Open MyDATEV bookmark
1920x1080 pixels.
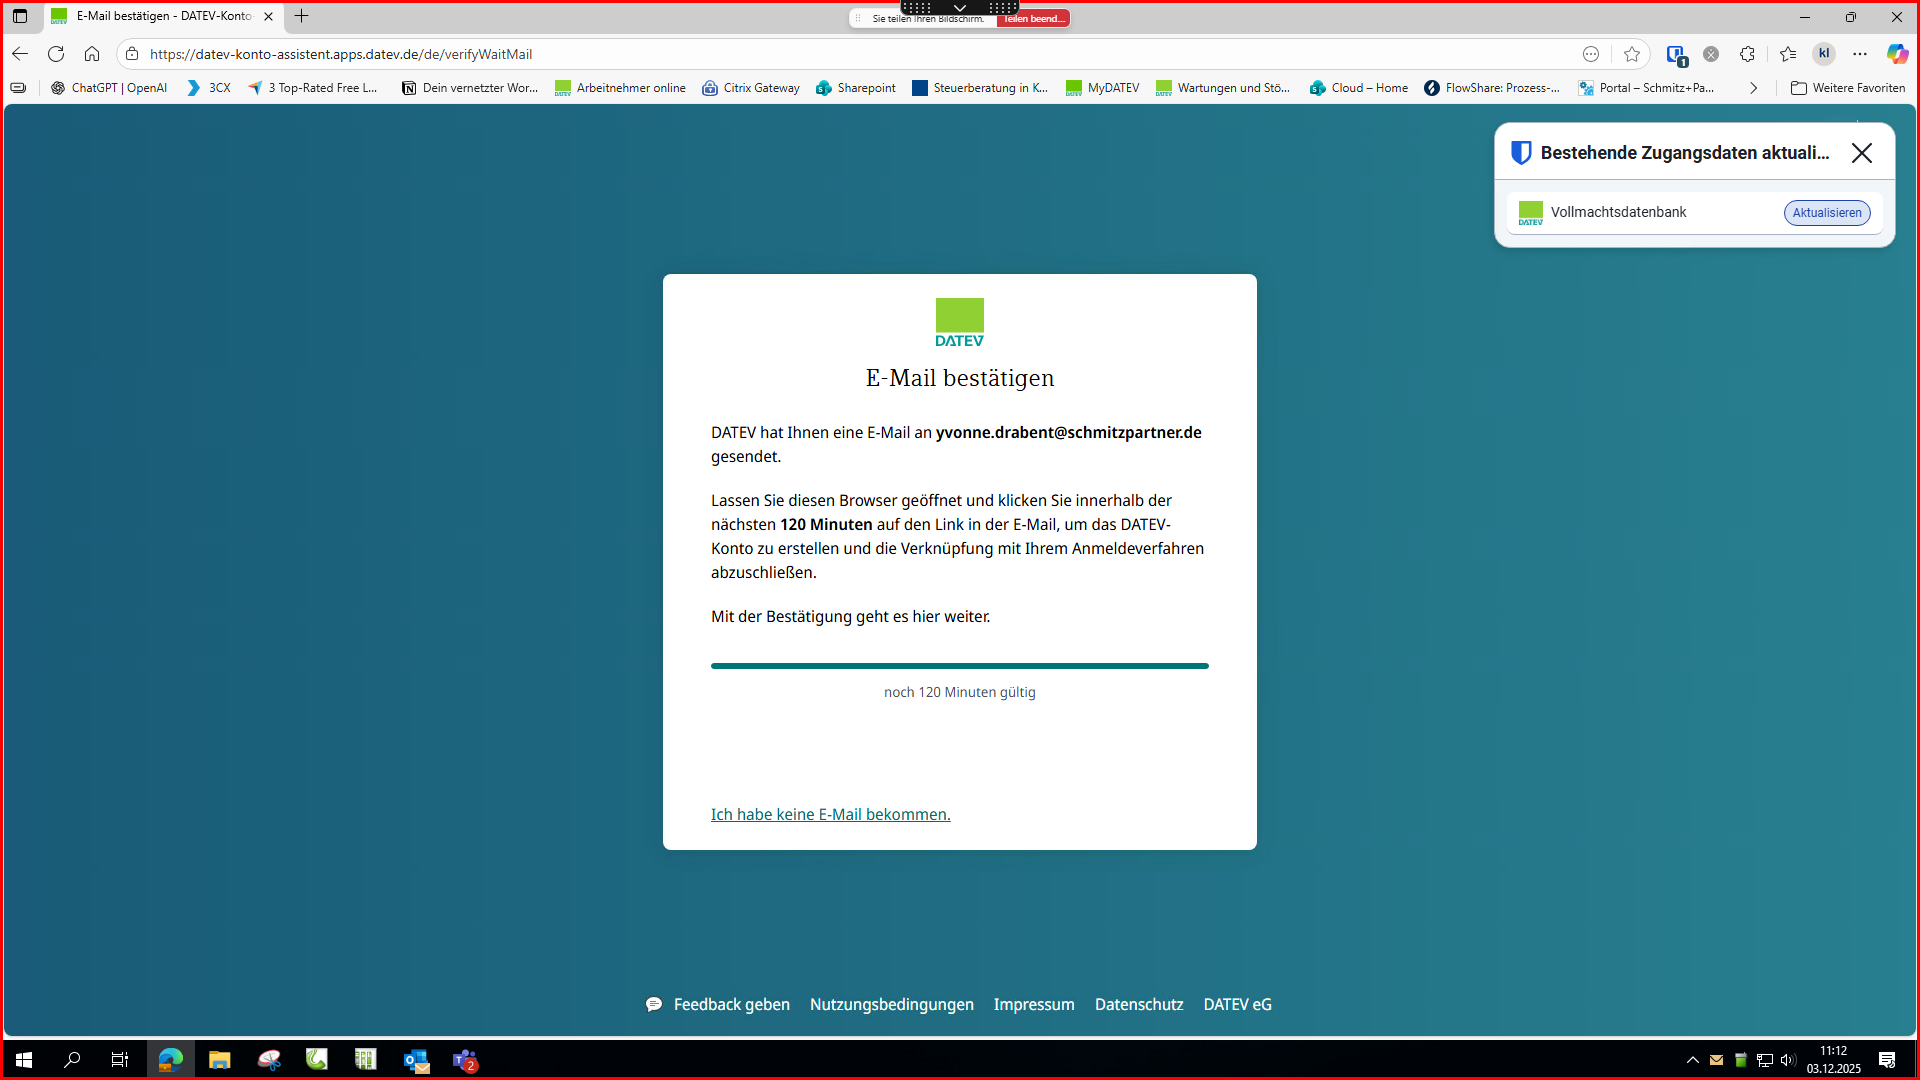[1102, 88]
